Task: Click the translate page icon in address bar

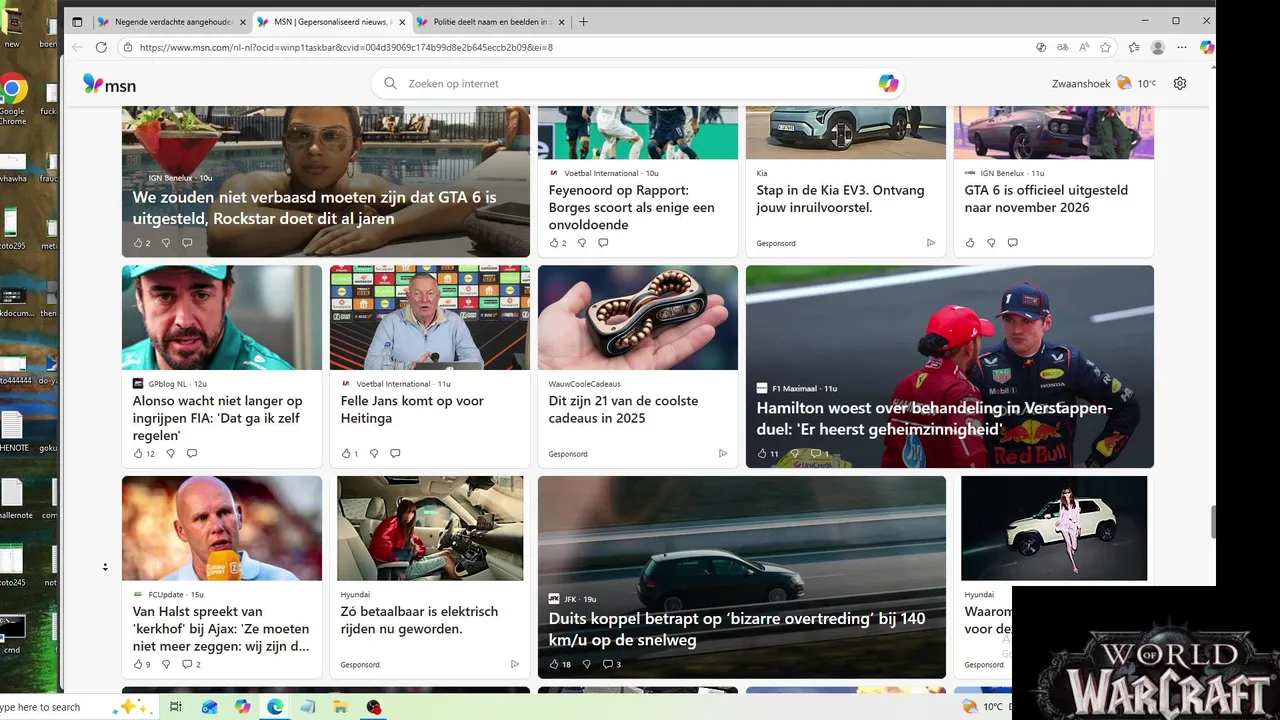Action: pos(1062,47)
